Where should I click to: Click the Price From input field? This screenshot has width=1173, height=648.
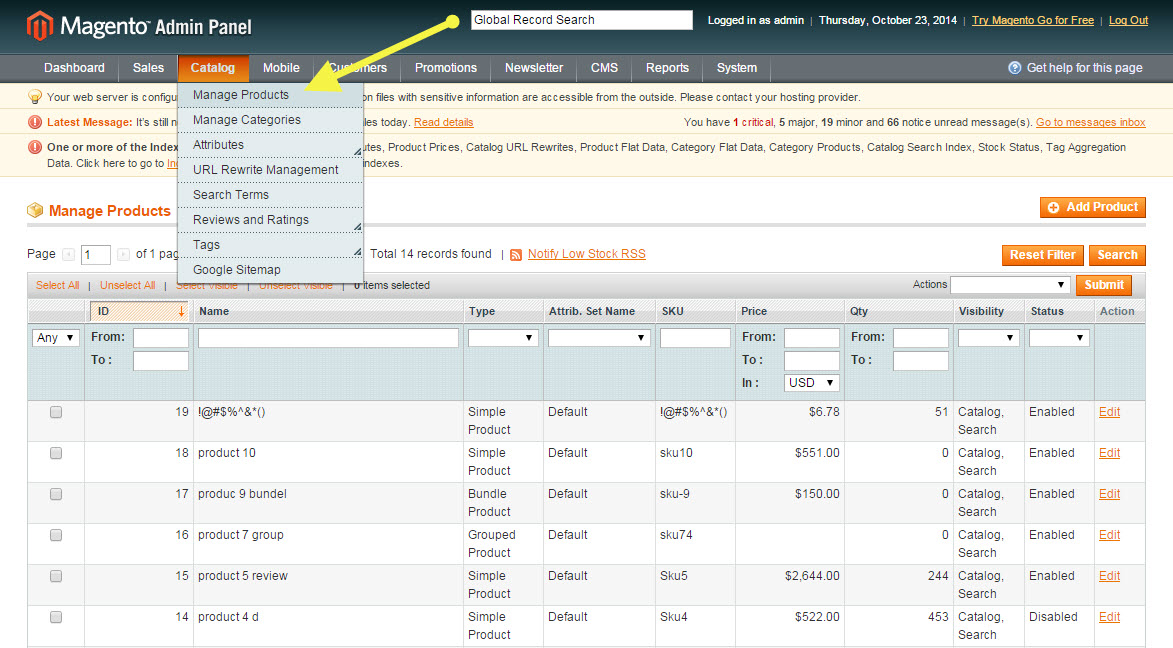tap(812, 337)
